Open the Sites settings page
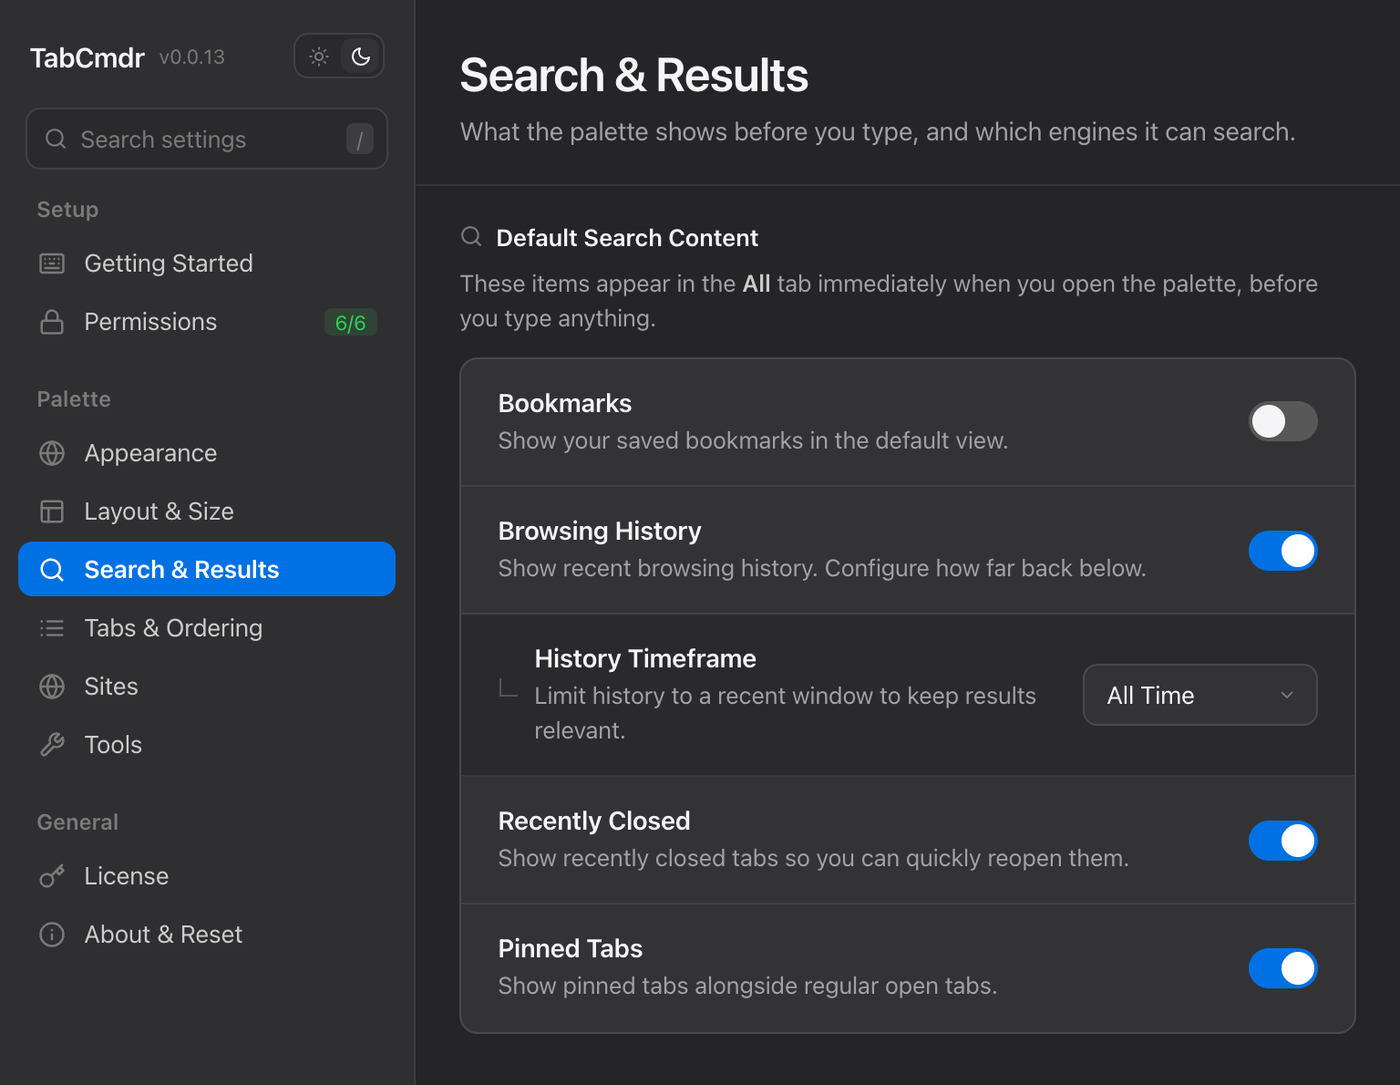The height and width of the screenshot is (1085, 1400). point(207,686)
